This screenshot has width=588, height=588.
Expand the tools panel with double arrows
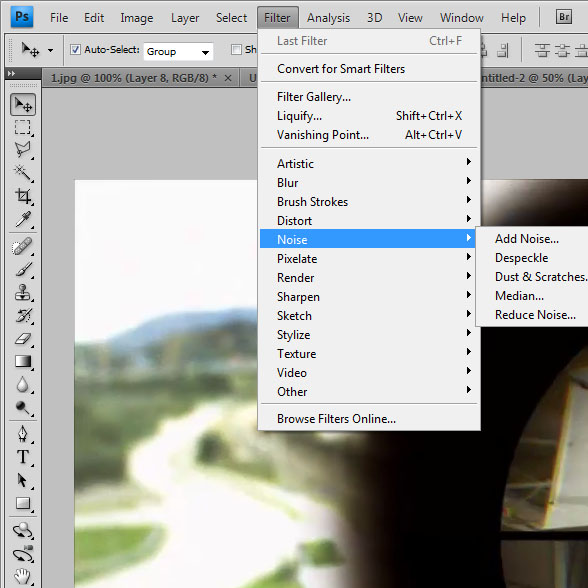(x=11, y=74)
